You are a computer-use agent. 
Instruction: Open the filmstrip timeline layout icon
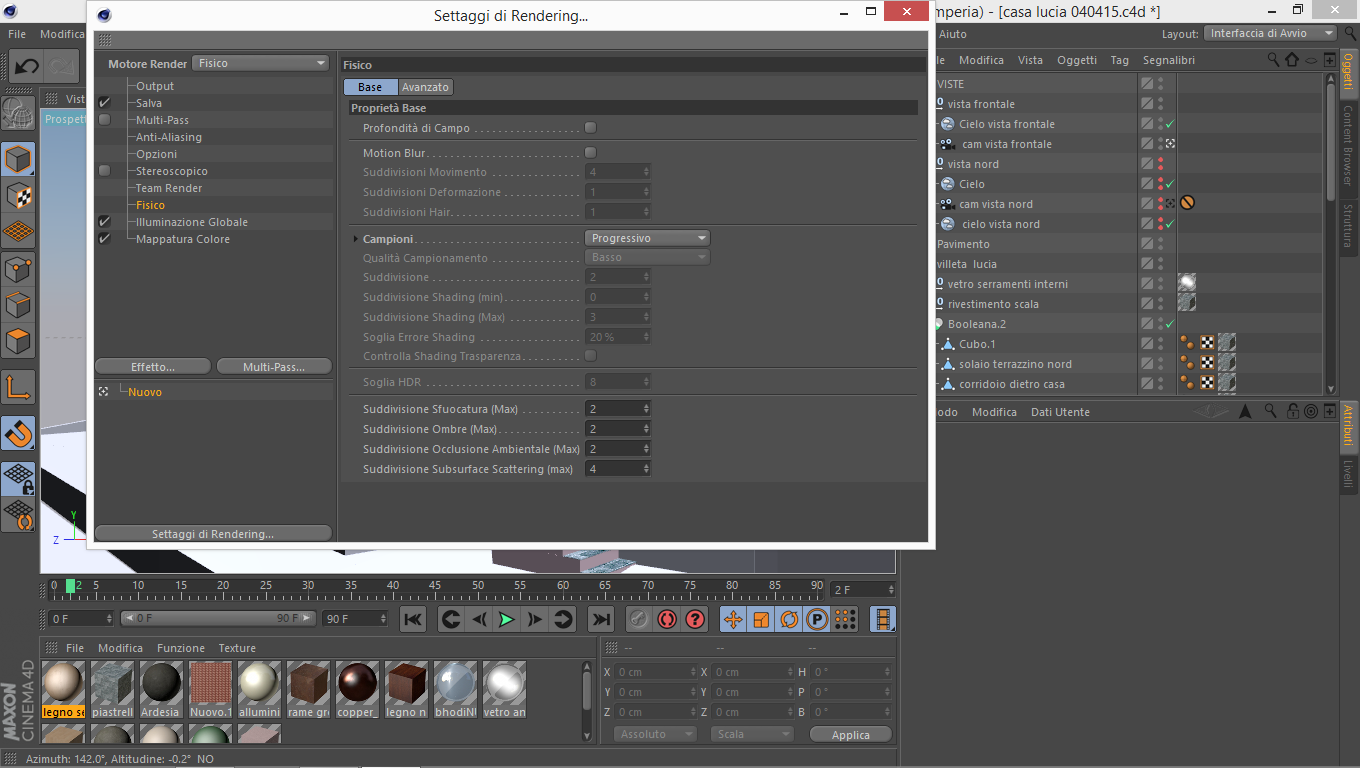click(x=883, y=619)
